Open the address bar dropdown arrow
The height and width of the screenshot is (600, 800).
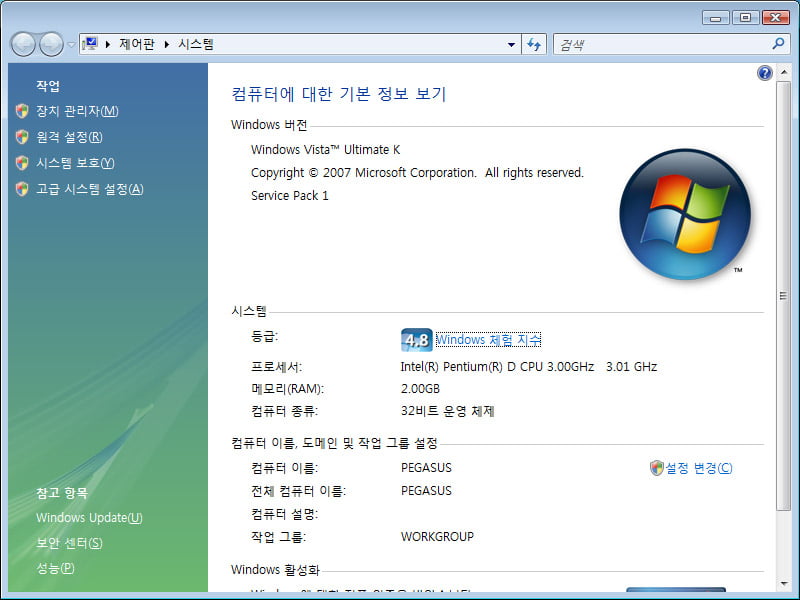(509, 44)
